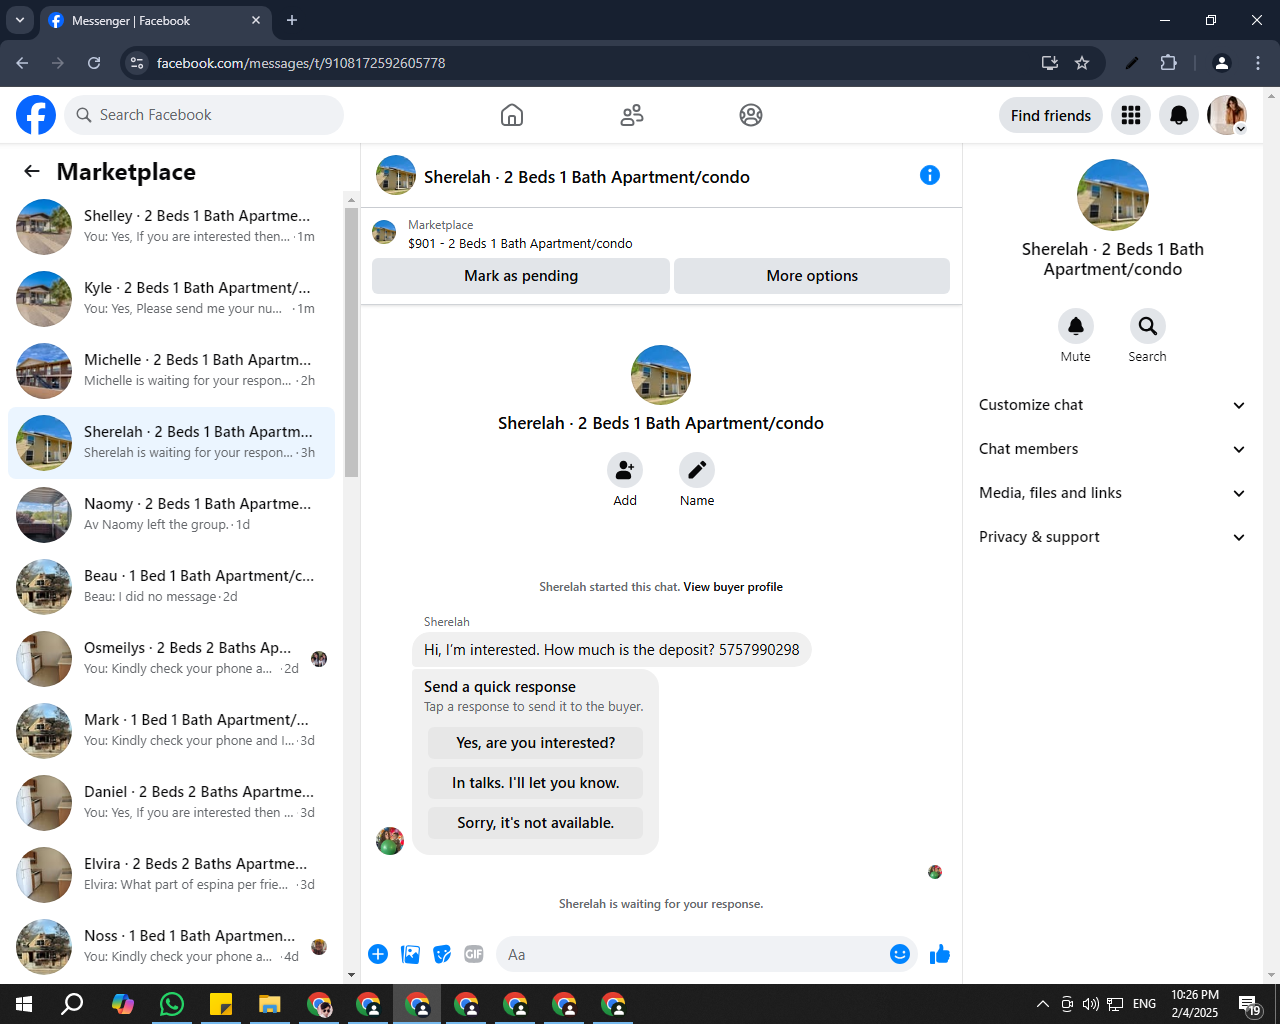The height and width of the screenshot is (1024, 1280).
Task: Show hidden system tray icons
Action: click(1042, 1004)
